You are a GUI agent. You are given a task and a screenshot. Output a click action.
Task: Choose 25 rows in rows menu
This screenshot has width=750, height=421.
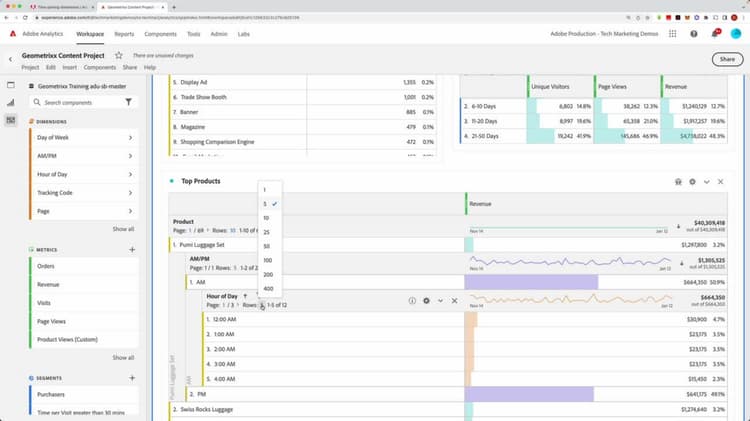click(270, 232)
